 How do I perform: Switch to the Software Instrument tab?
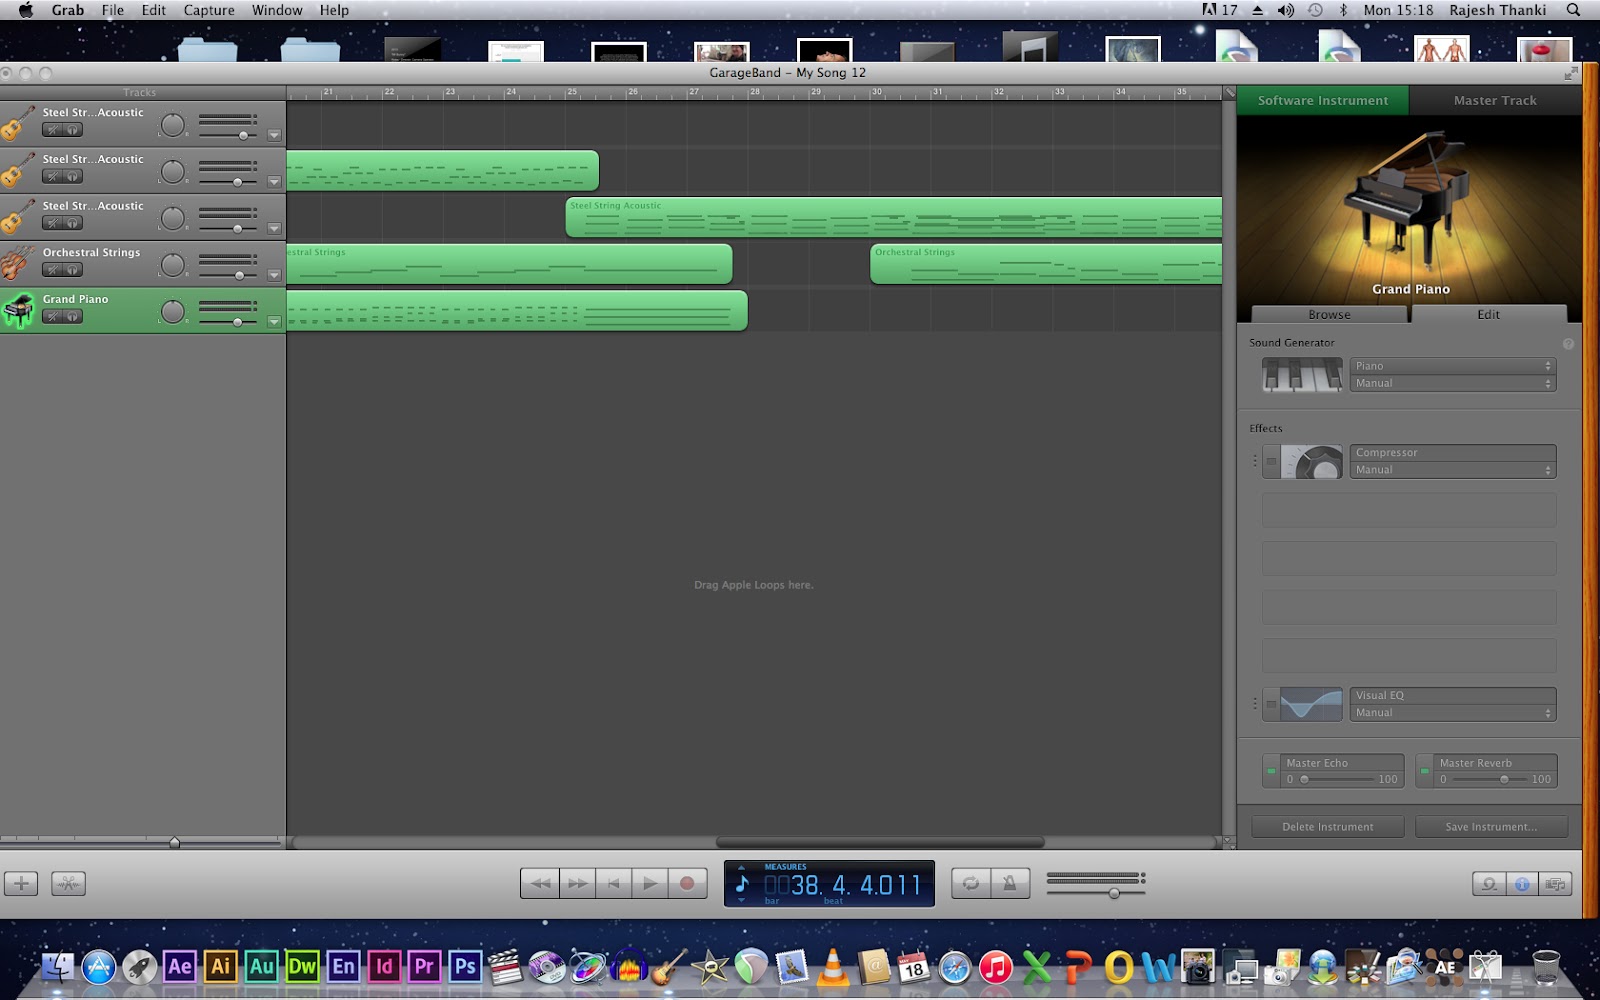tap(1323, 100)
